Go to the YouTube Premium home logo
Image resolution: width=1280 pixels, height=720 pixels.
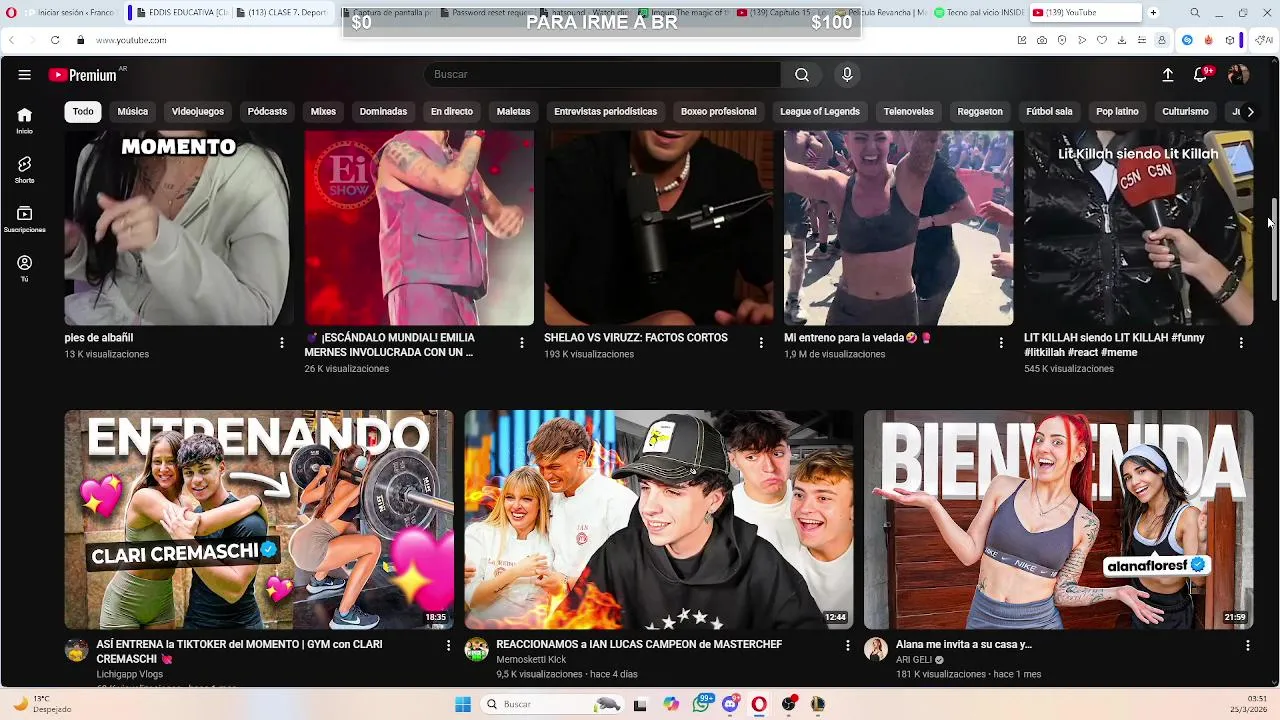tap(84, 75)
